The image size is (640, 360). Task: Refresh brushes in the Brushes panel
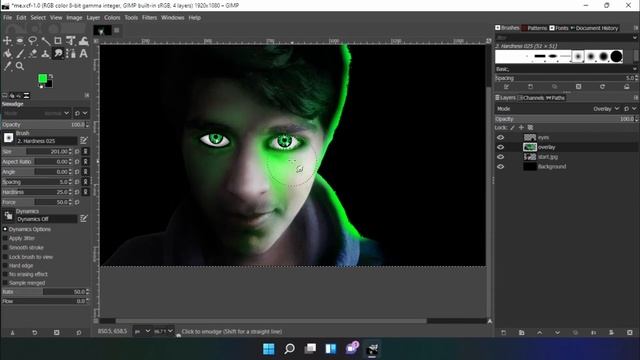click(x=602, y=87)
